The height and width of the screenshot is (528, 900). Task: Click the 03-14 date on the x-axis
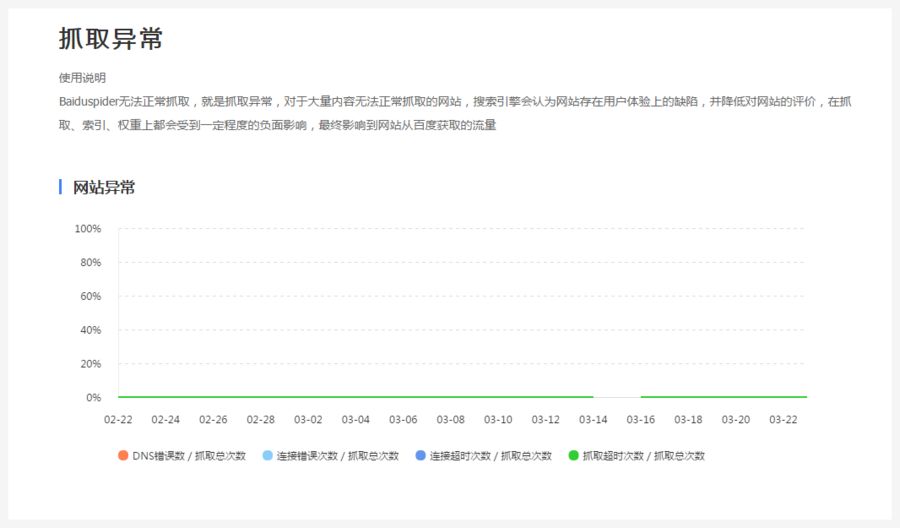point(593,419)
